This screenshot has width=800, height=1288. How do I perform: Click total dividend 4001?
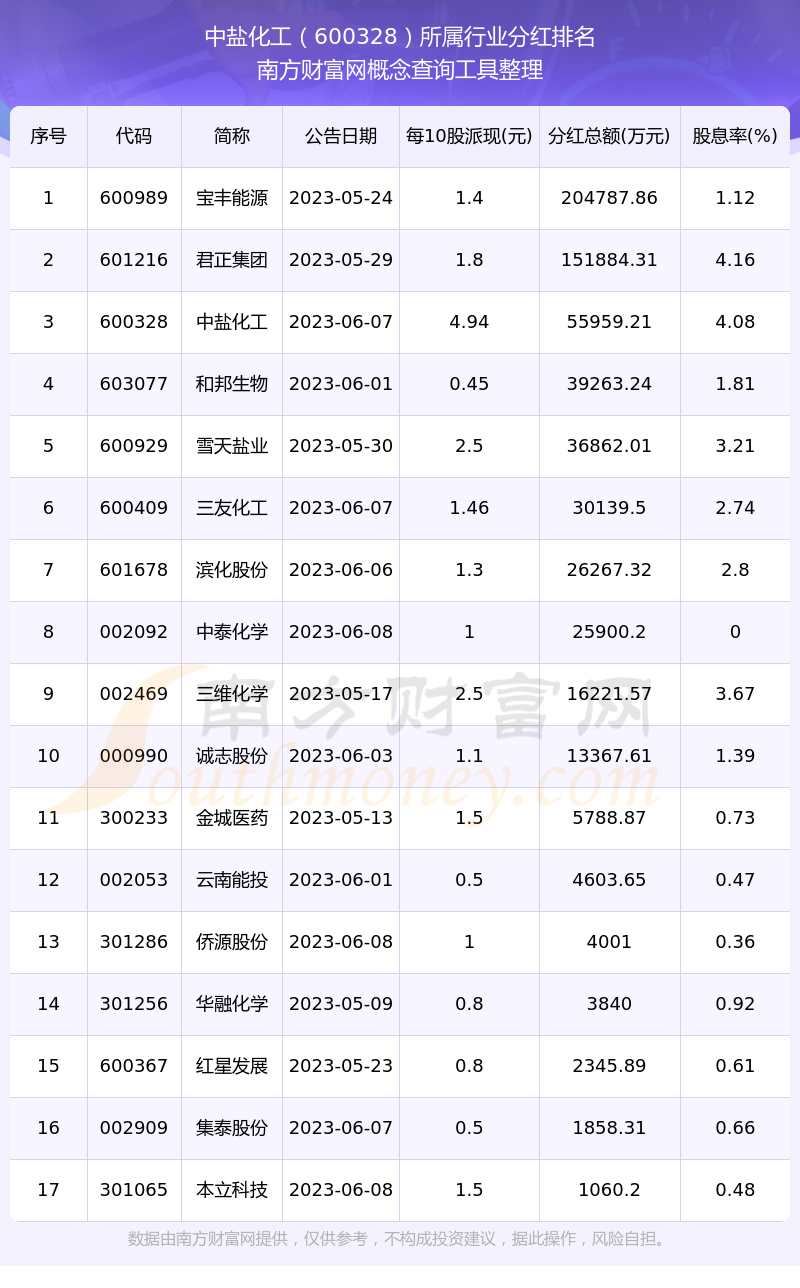(610, 942)
